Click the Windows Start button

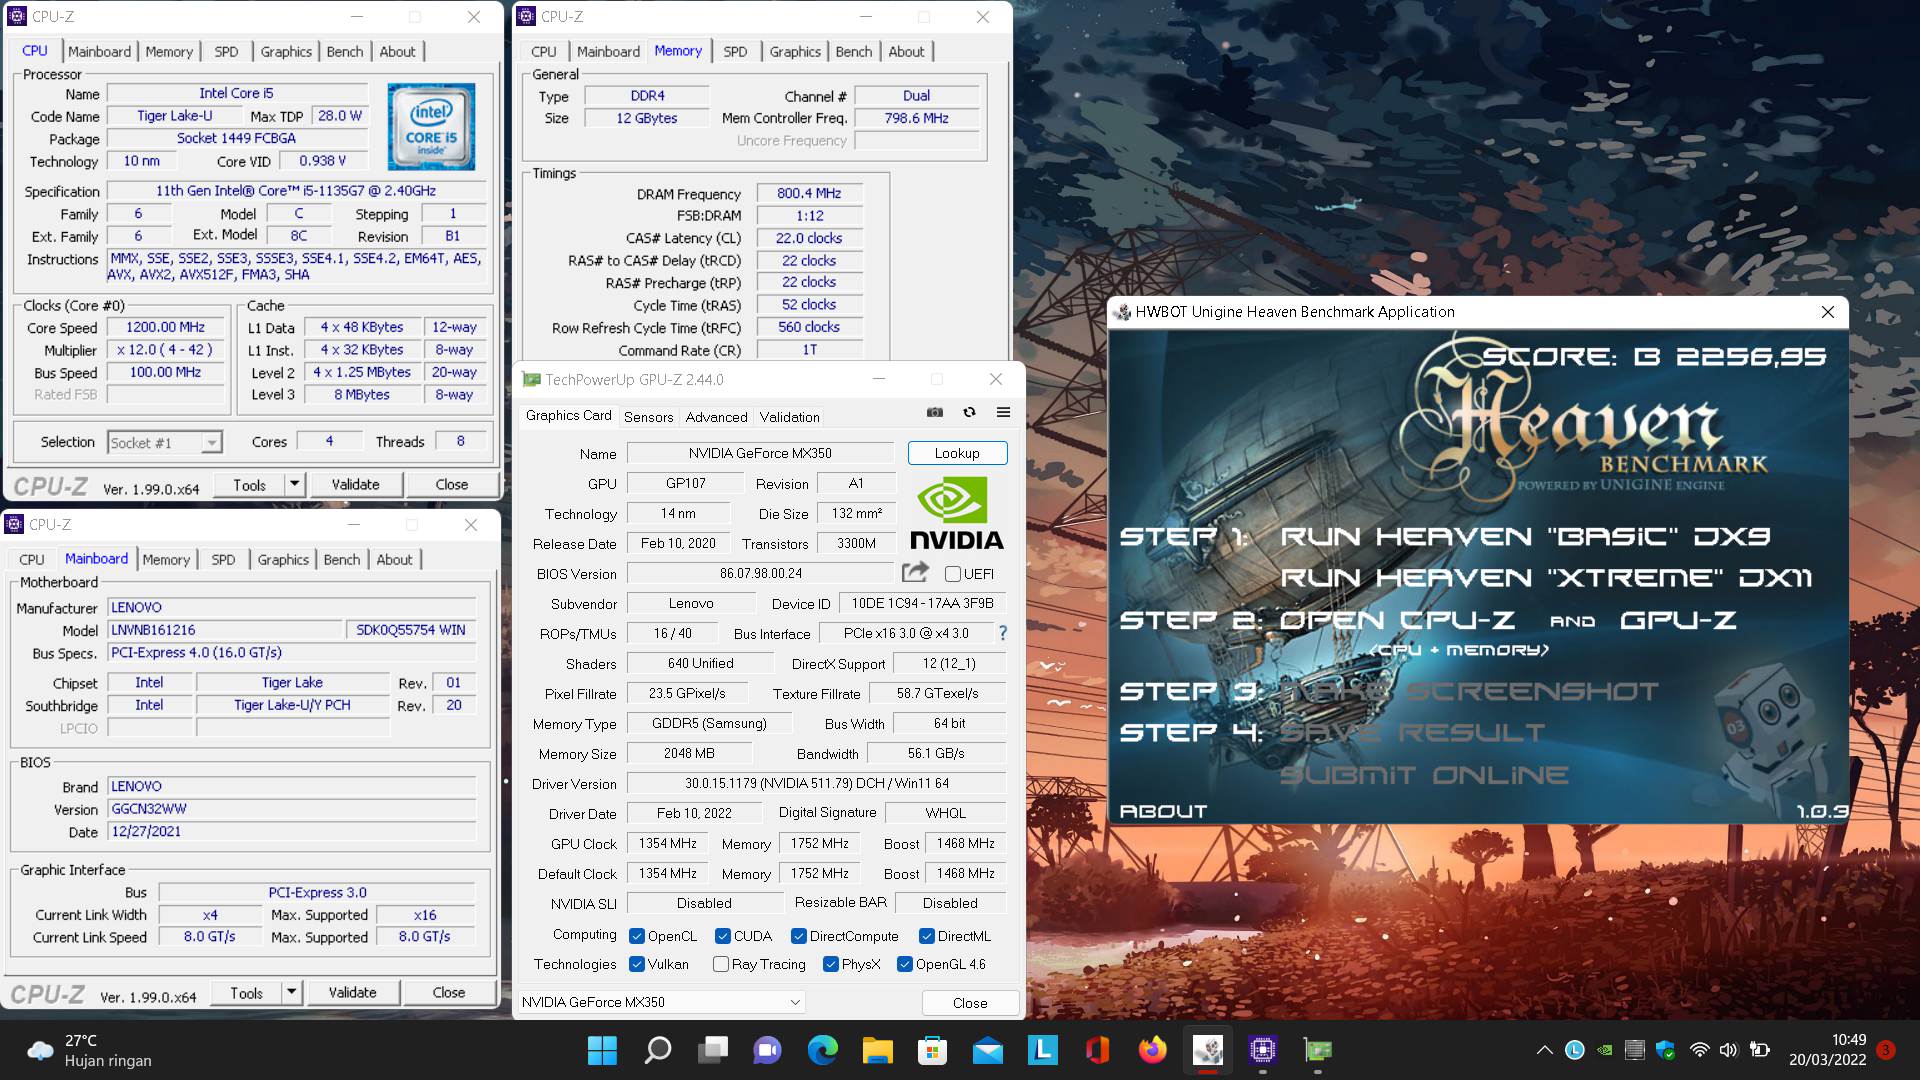[x=602, y=1050]
